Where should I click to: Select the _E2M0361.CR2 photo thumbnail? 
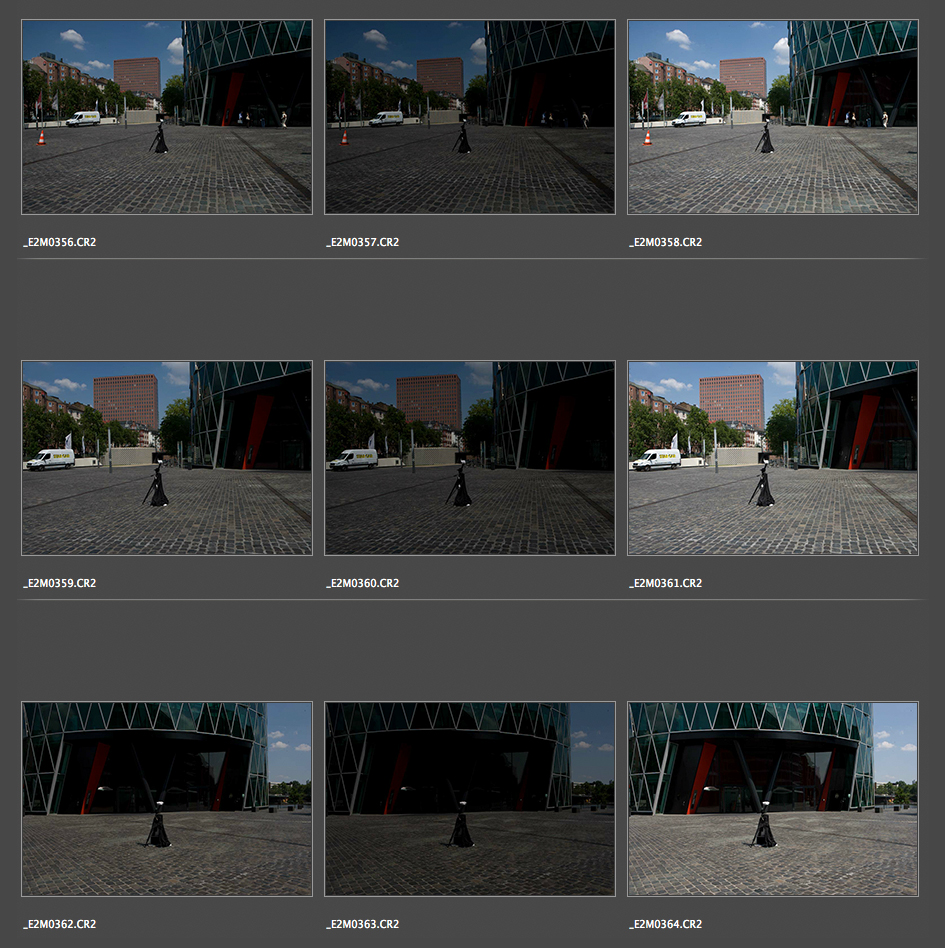click(772, 458)
